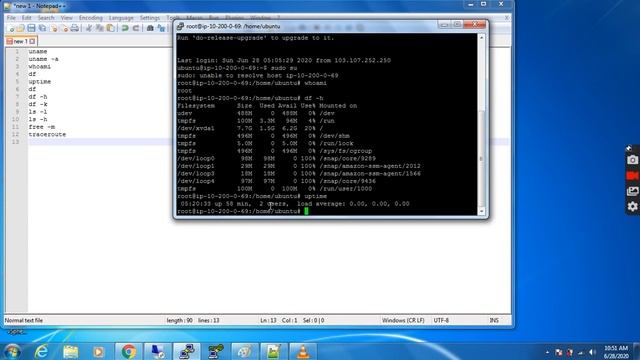
Task: Open File Explorer from the taskbar
Action: tap(70, 351)
